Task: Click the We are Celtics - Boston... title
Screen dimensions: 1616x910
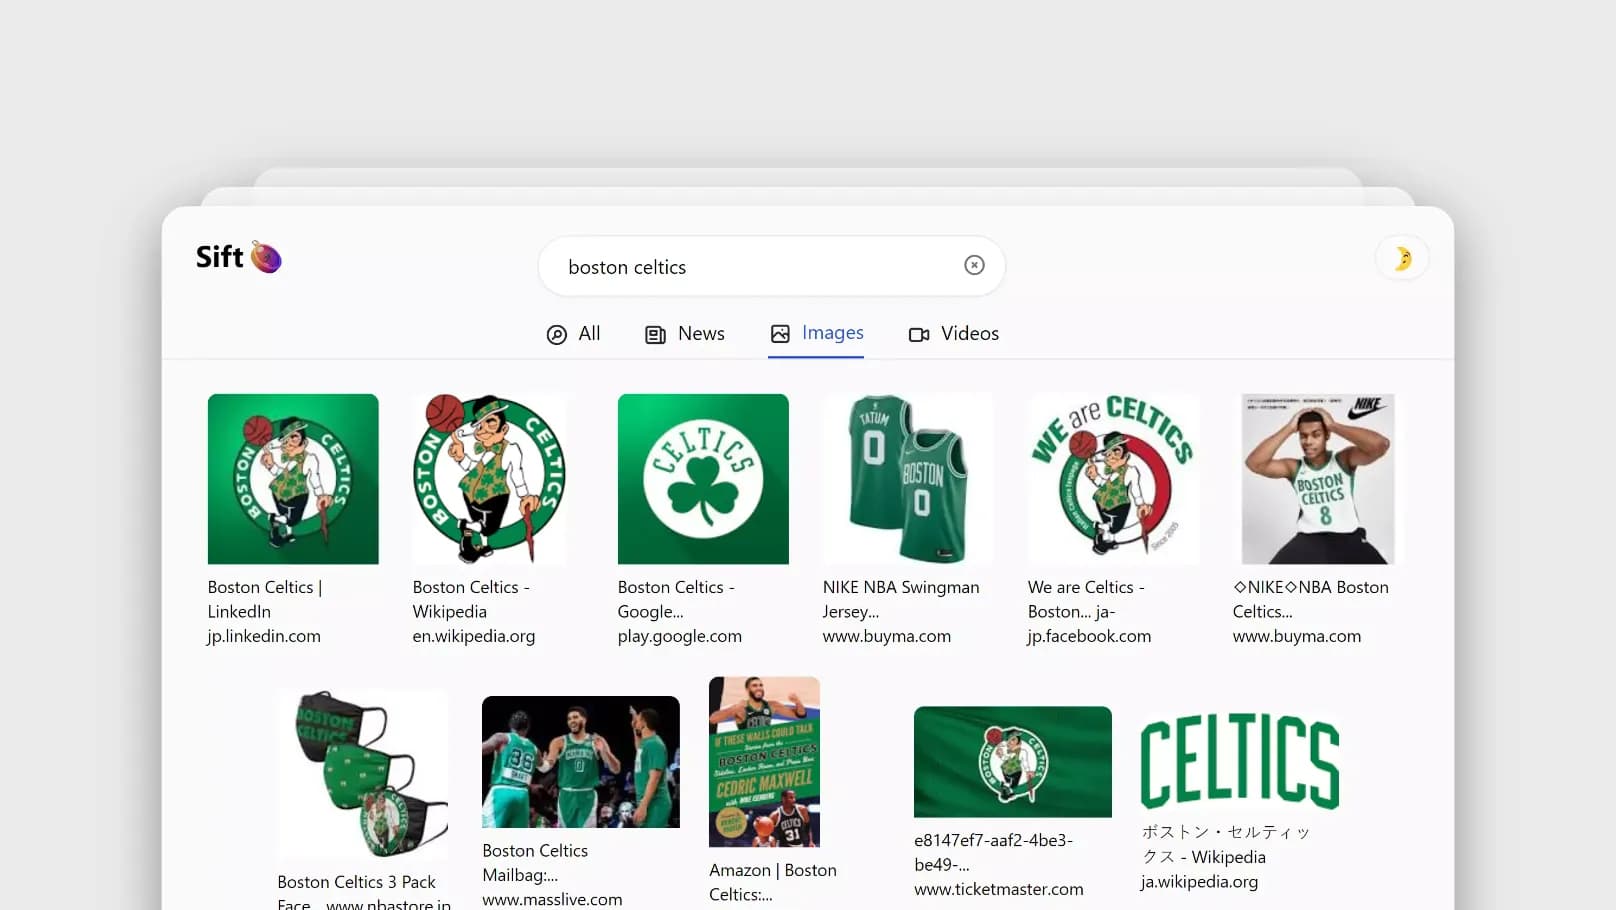Action: pyautogui.click(x=1086, y=599)
